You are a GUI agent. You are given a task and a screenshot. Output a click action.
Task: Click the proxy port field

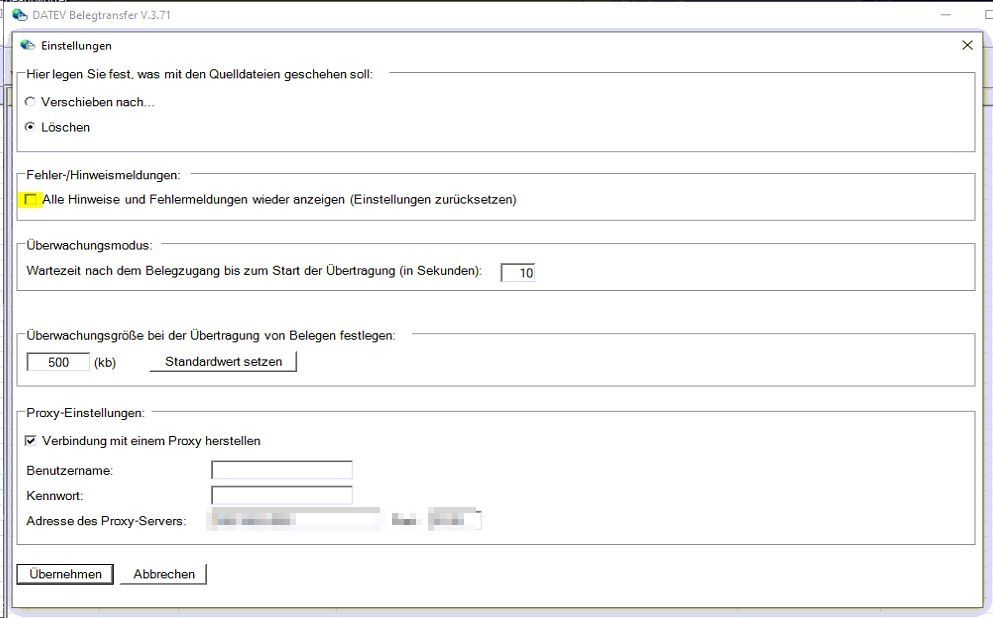click(454, 520)
